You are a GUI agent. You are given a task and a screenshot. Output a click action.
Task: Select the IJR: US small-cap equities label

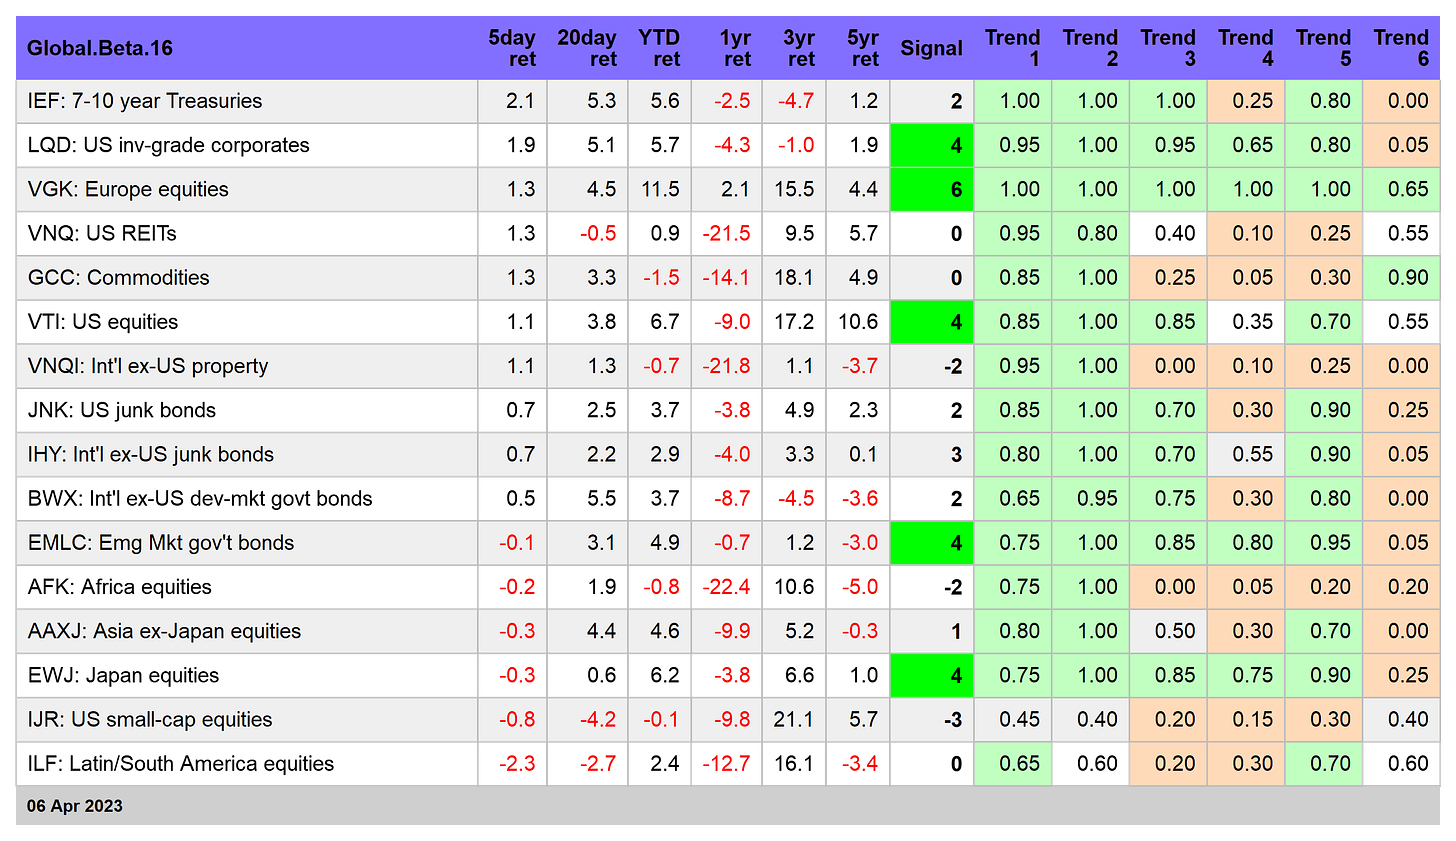[x=150, y=719]
